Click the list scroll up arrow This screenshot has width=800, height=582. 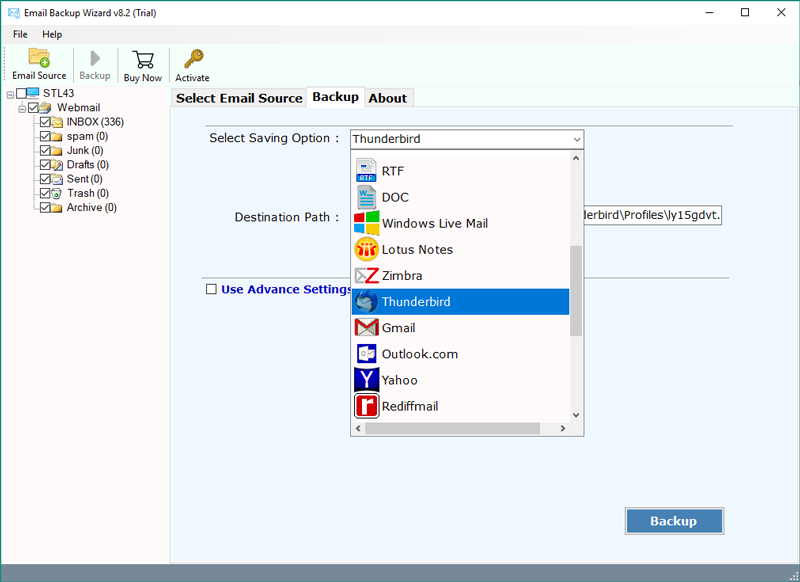pos(576,159)
